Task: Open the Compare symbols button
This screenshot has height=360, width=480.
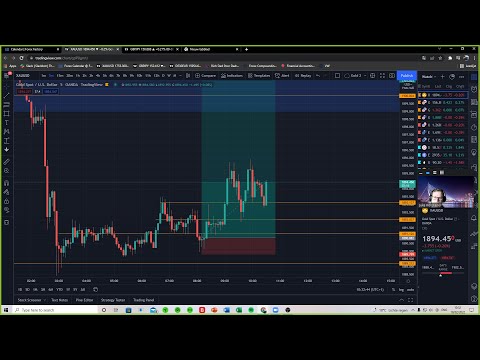Action: tap(205, 76)
